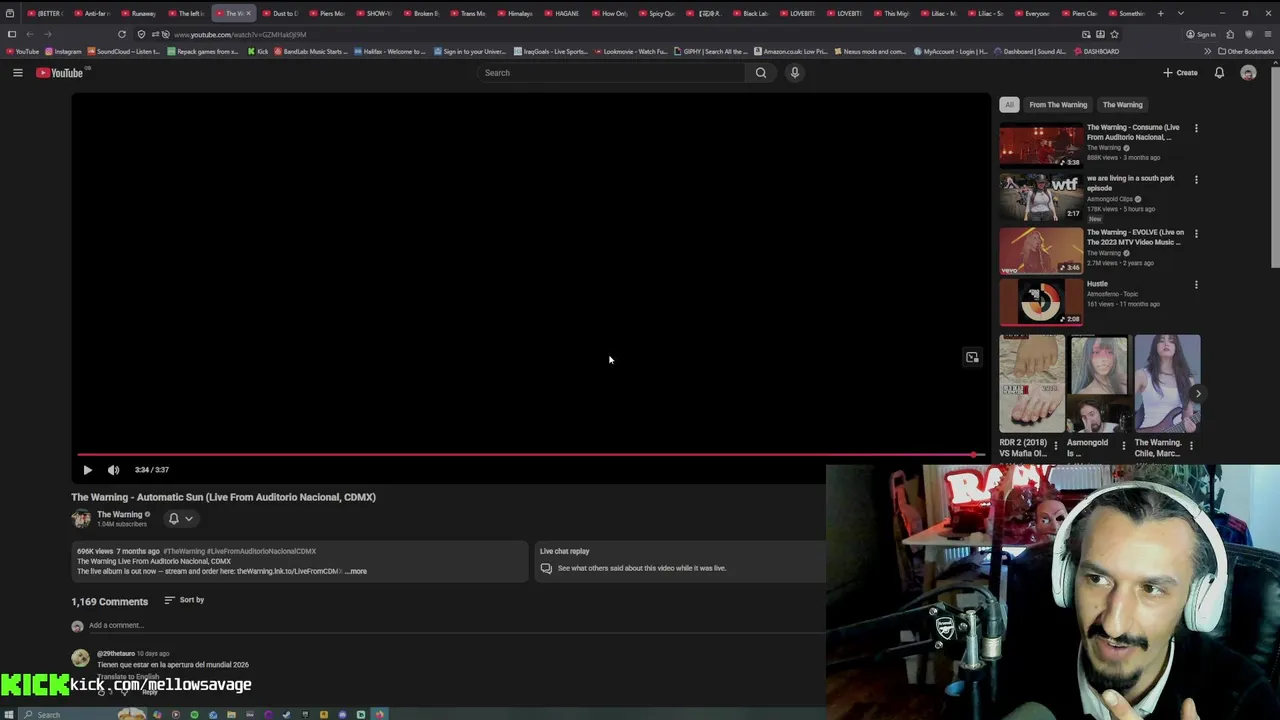
Task: Play the video with the play button
Action: tap(87, 470)
